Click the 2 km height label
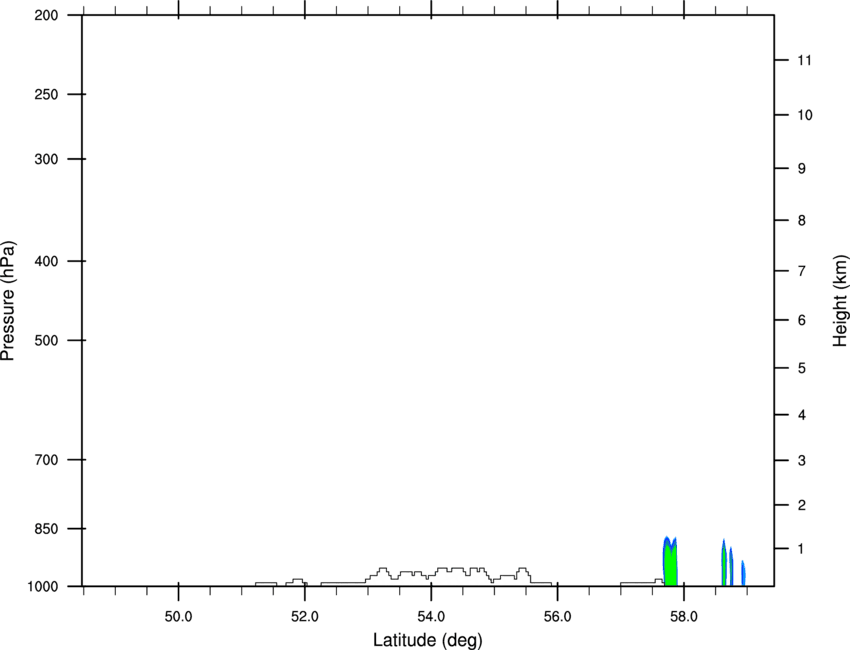 (802, 505)
